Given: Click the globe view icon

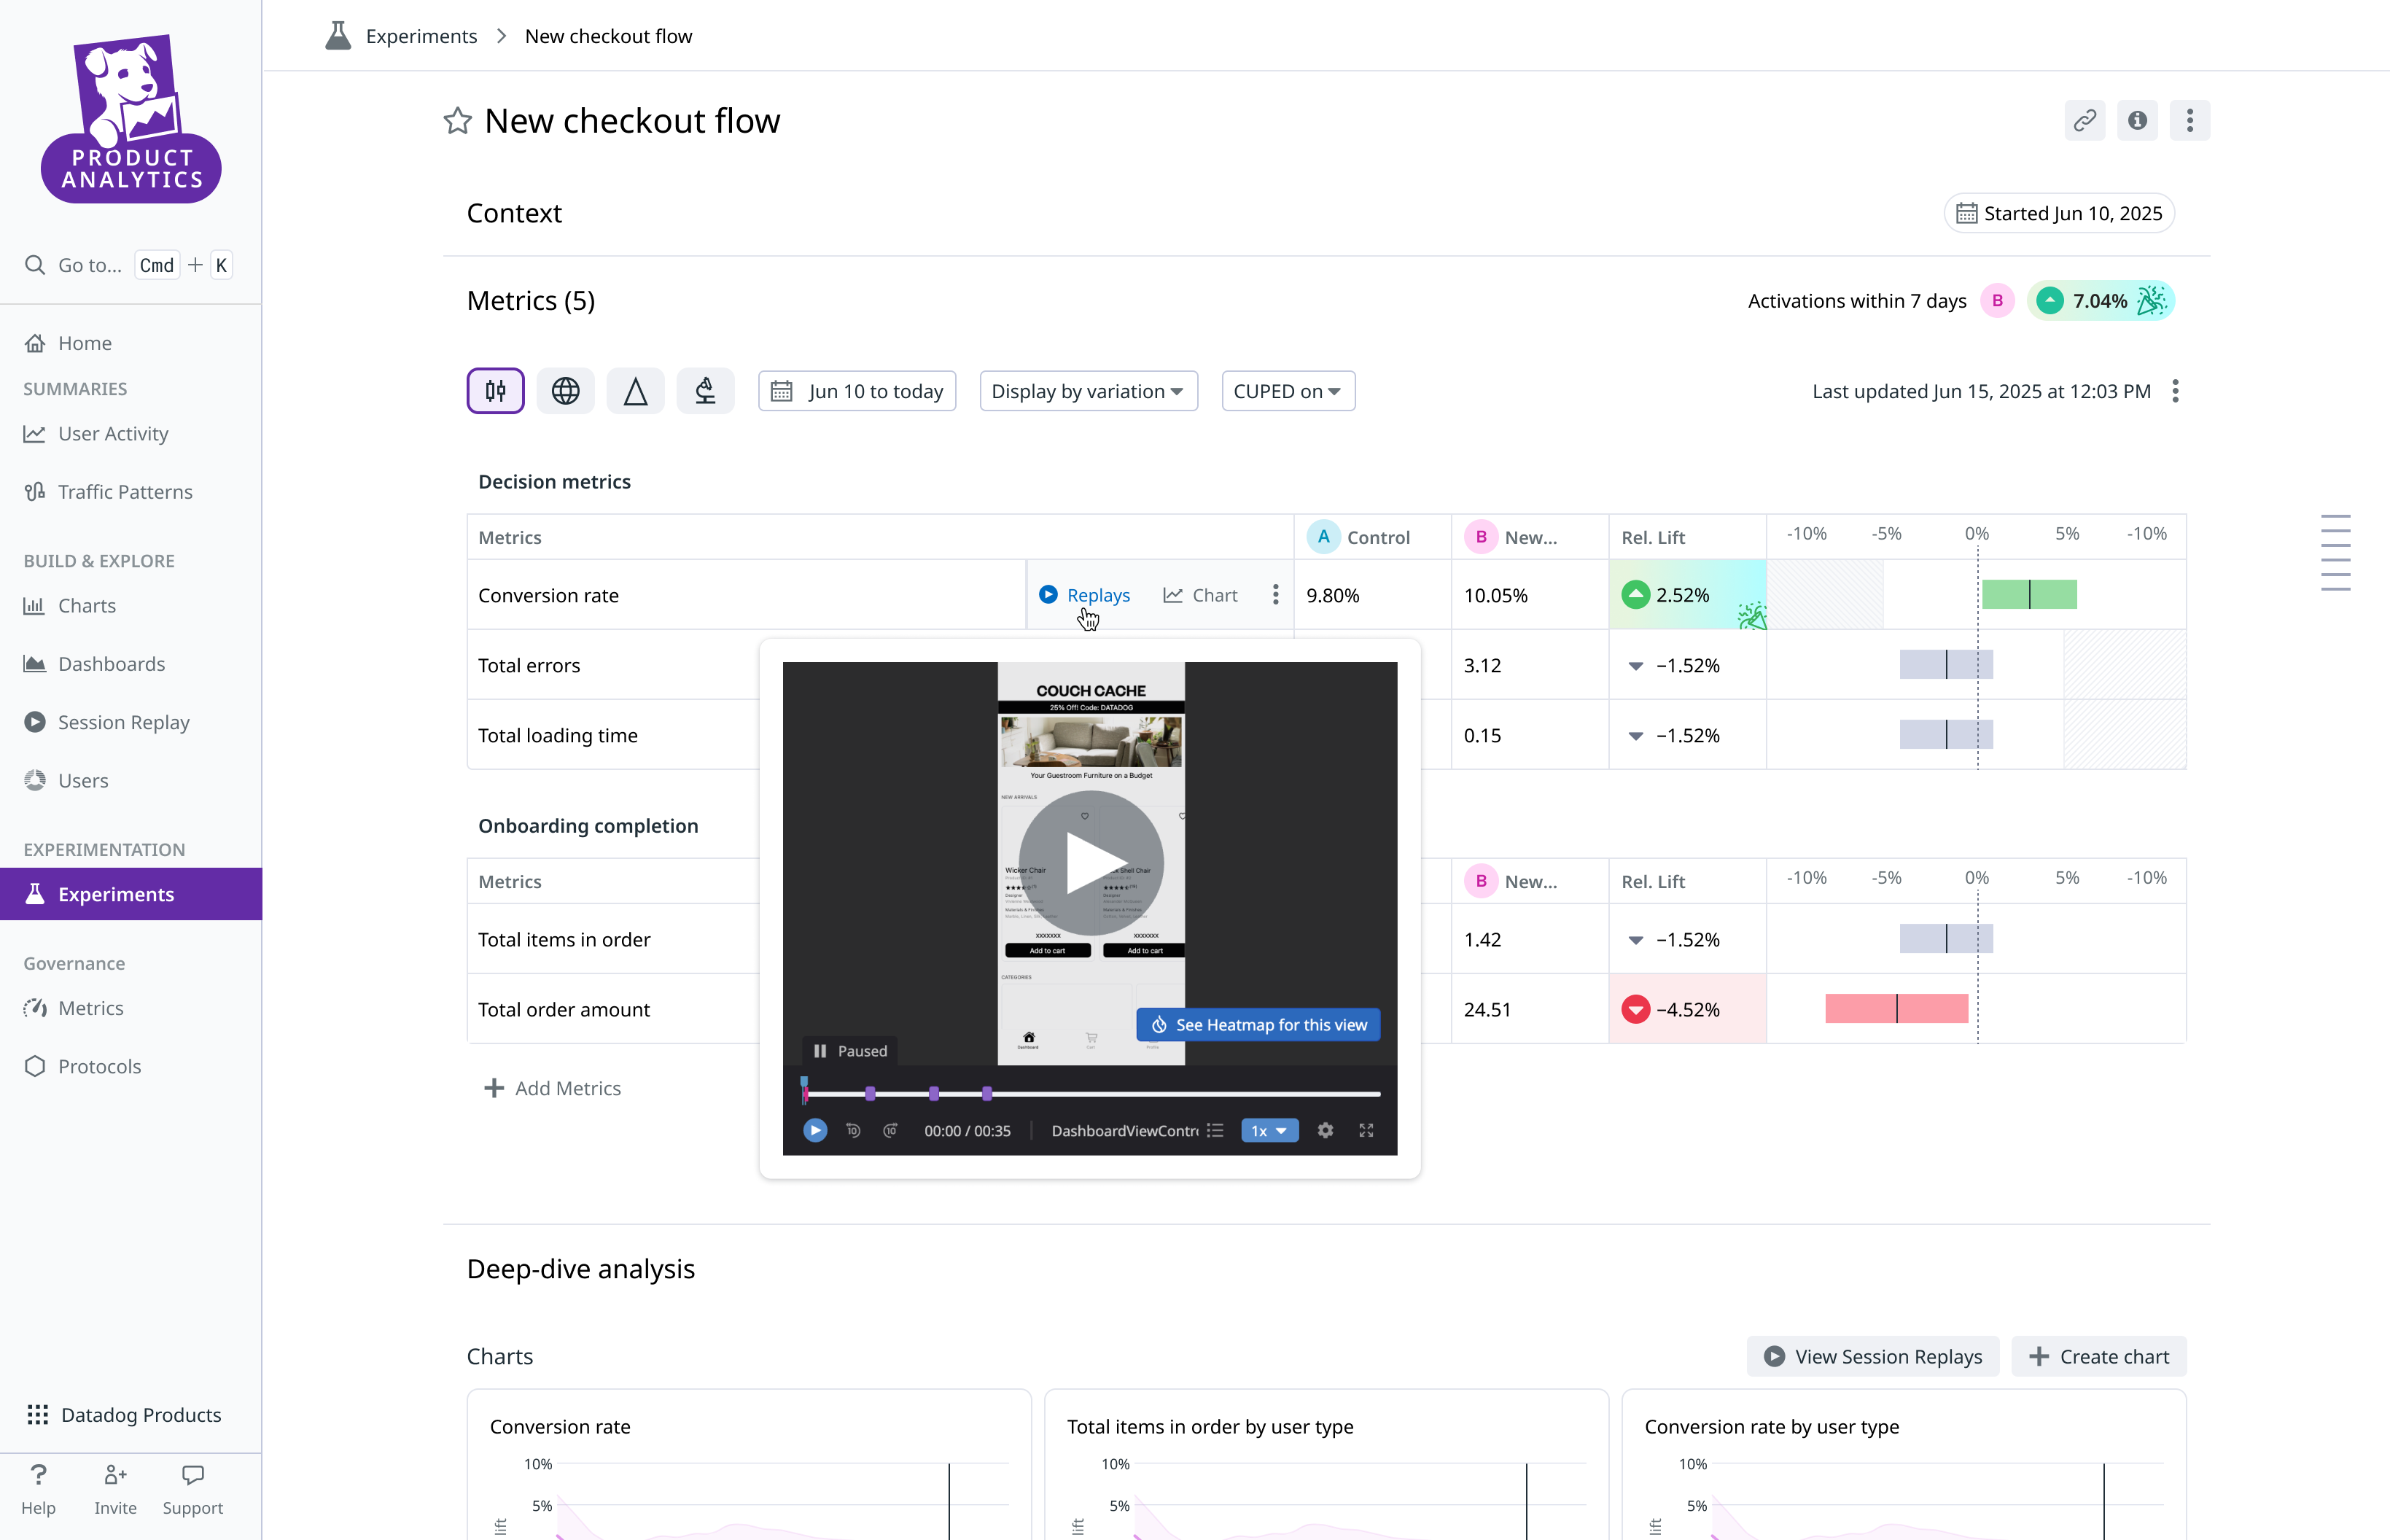Looking at the screenshot, I should [x=565, y=391].
